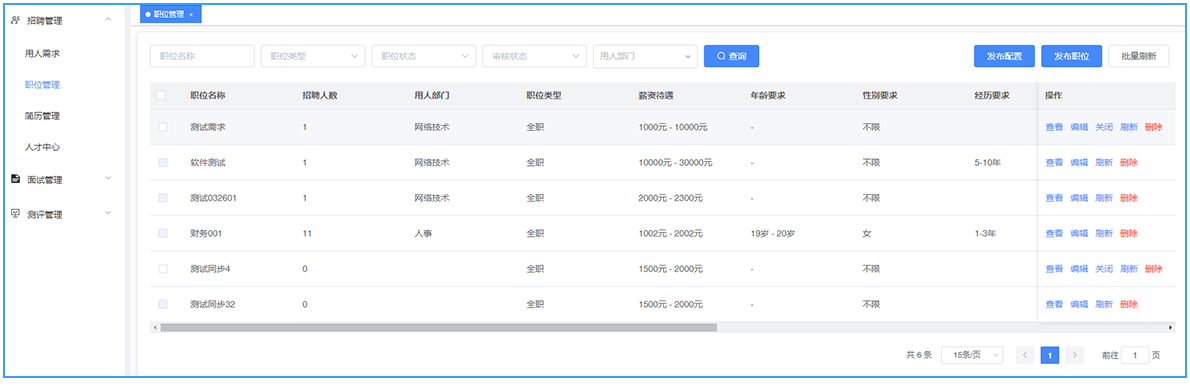Click the 查询 search button
The image size is (1190, 389).
coord(732,56)
